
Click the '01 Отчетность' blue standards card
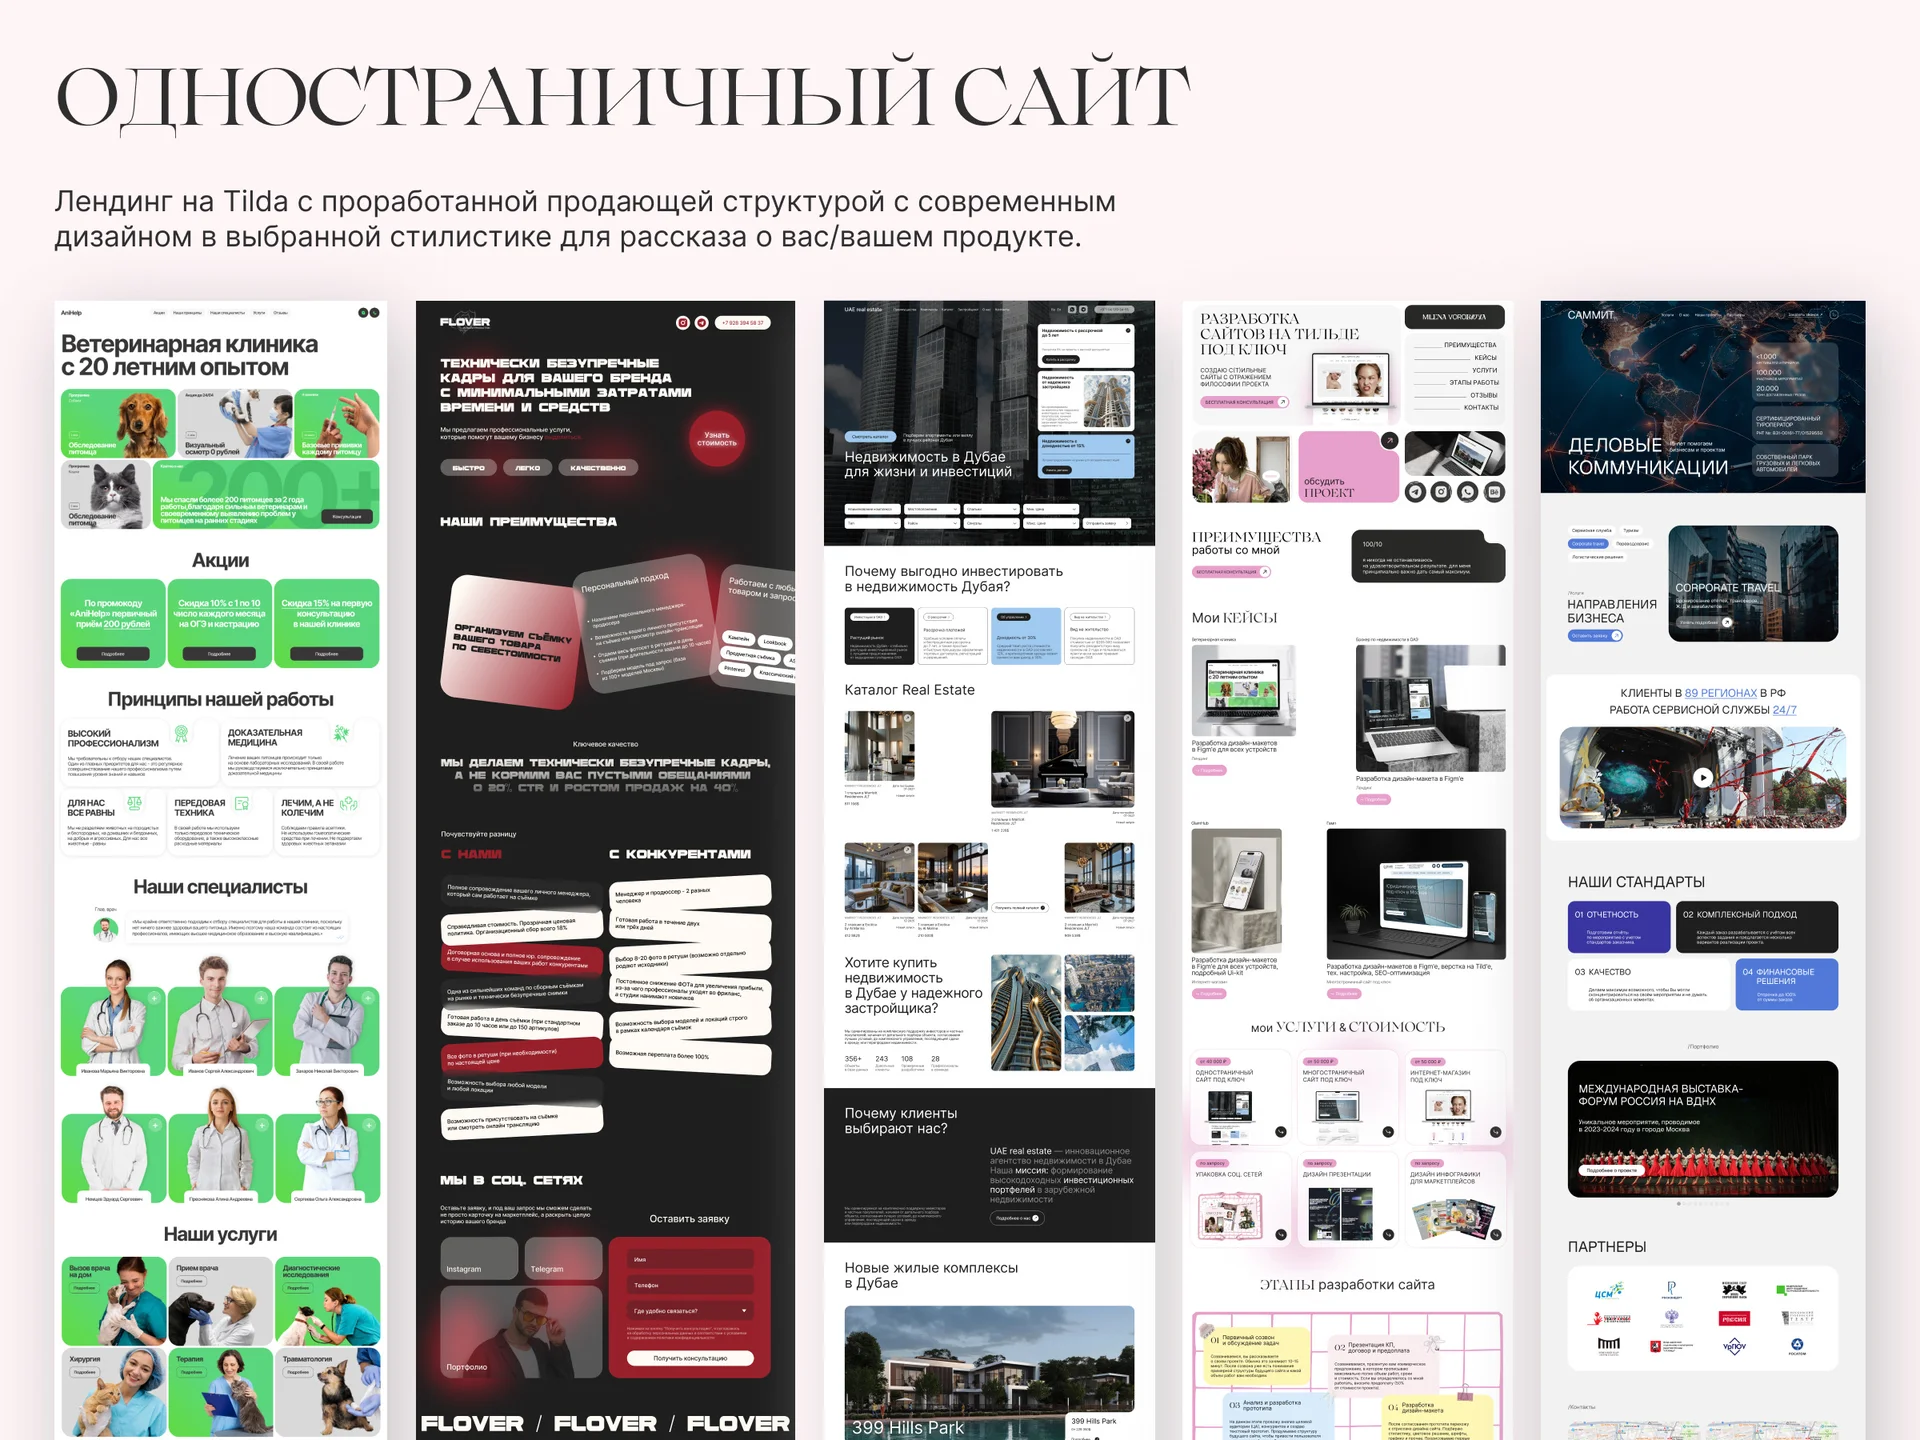[1619, 927]
